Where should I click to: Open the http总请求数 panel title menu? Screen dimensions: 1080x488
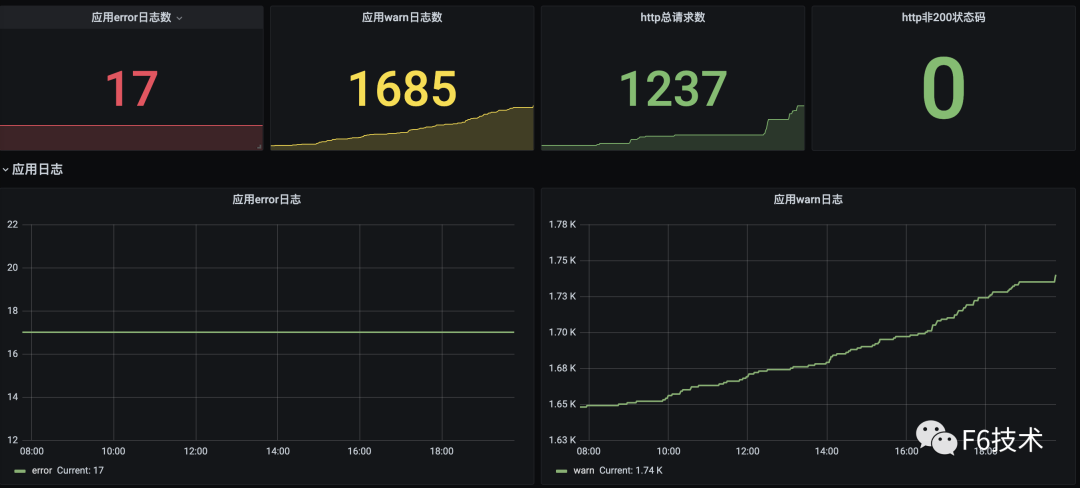click(x=672, y=17)
